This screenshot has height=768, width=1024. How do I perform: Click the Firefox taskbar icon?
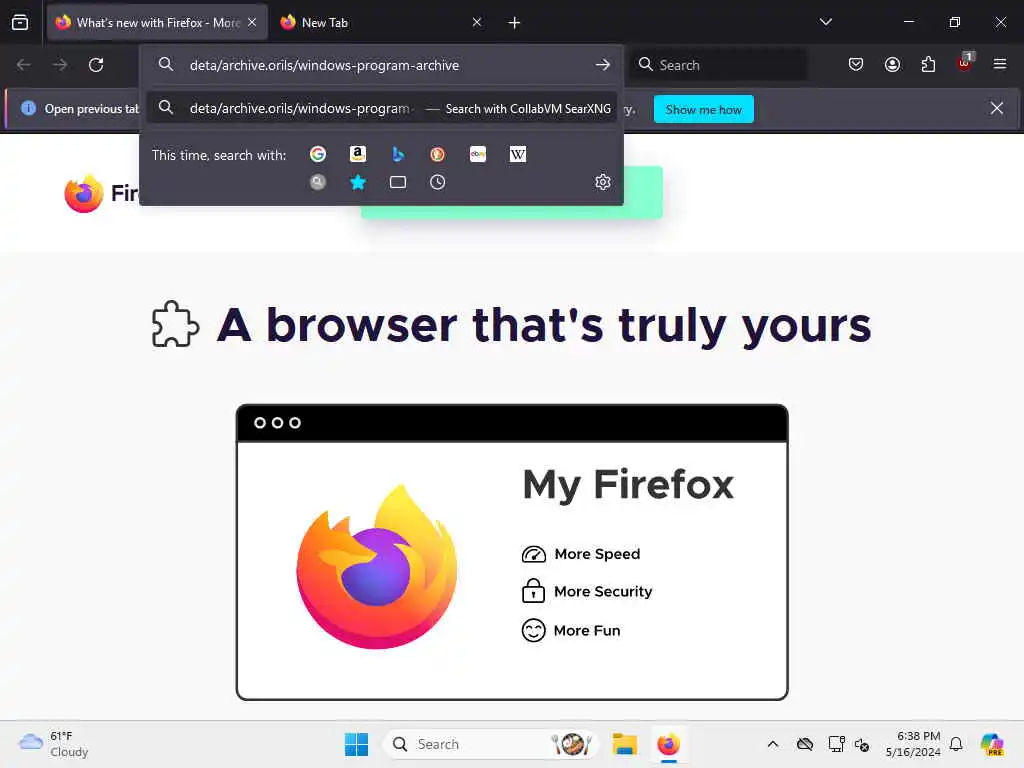[x=668, y=744]
